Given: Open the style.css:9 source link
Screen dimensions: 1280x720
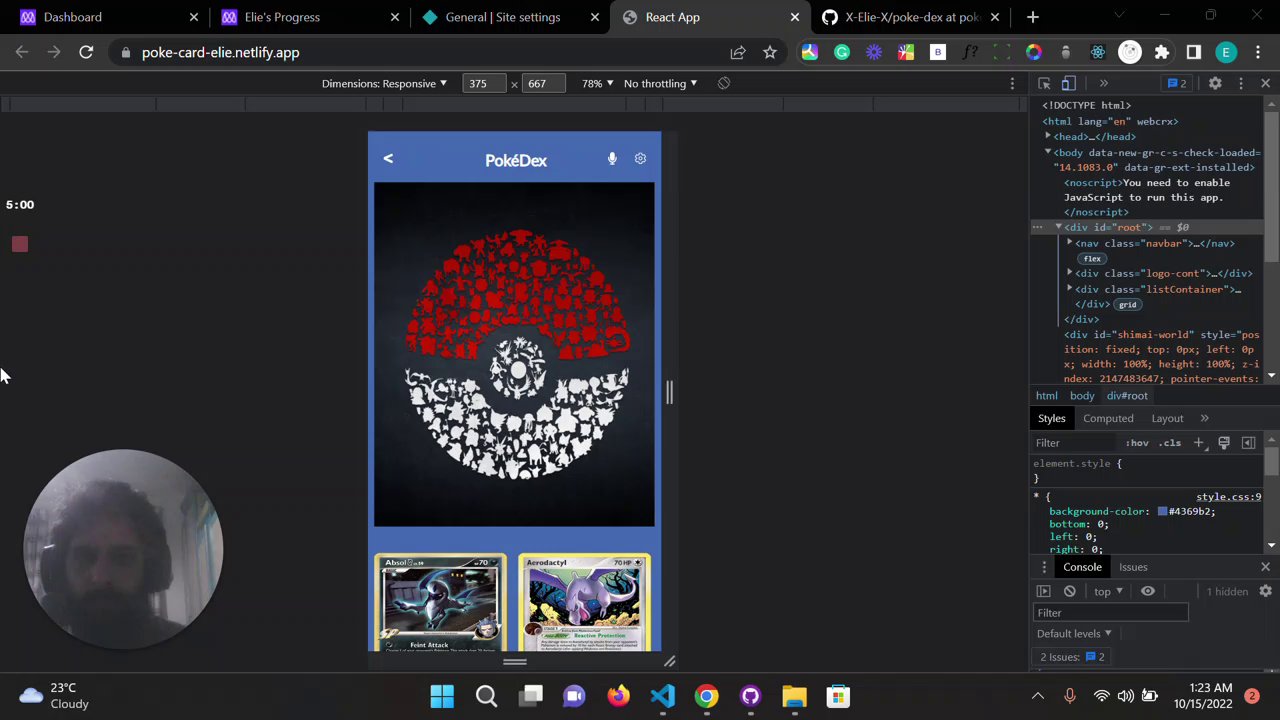Looking at the screenshot, I should coord(1228,497).
